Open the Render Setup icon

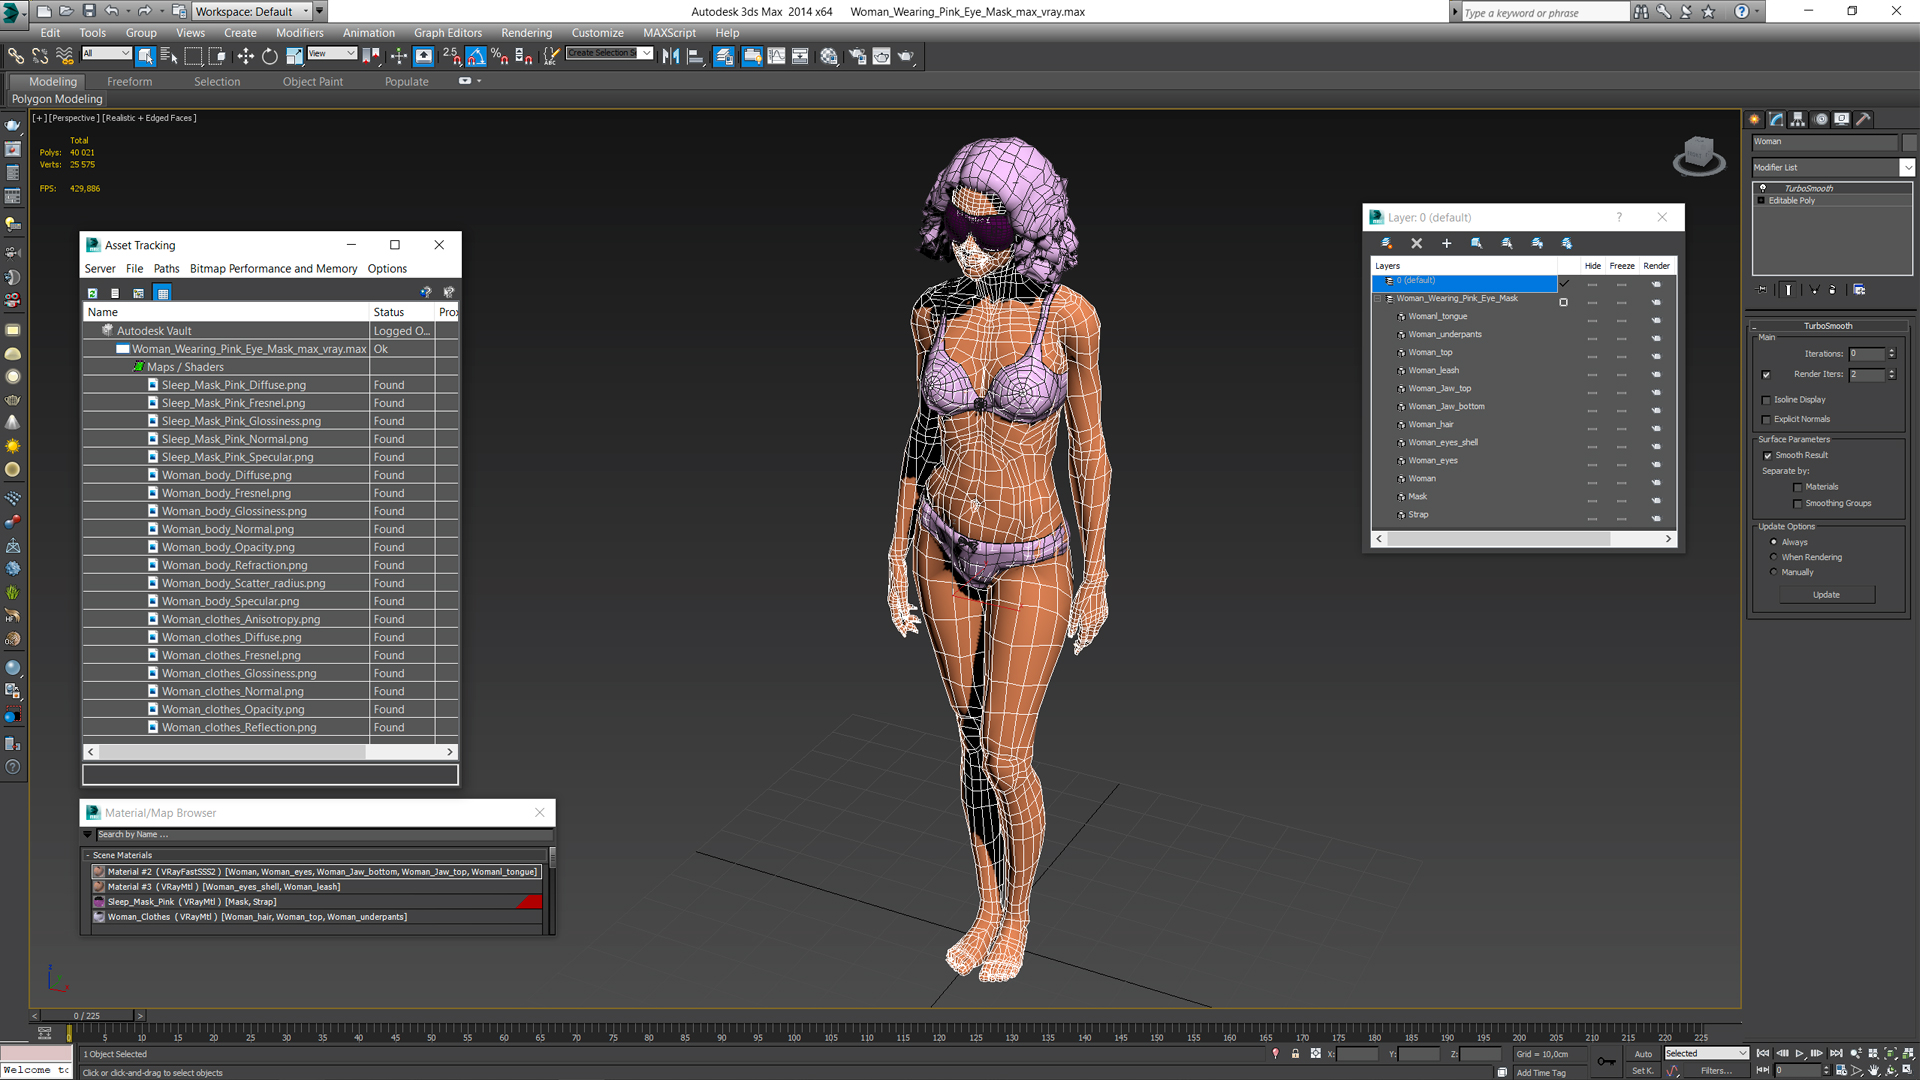point(857,56)
